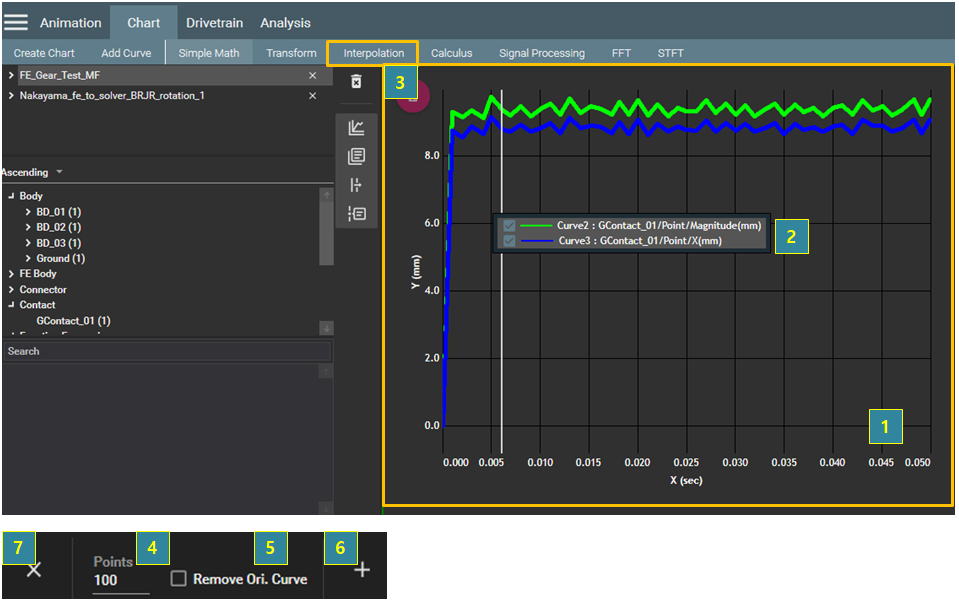Open the Ascending sort dropdown

[x=32, y=172]
